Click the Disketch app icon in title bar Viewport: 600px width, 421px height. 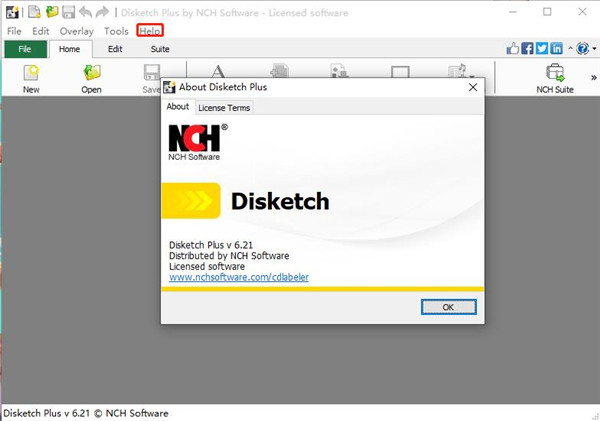(13, 12)
